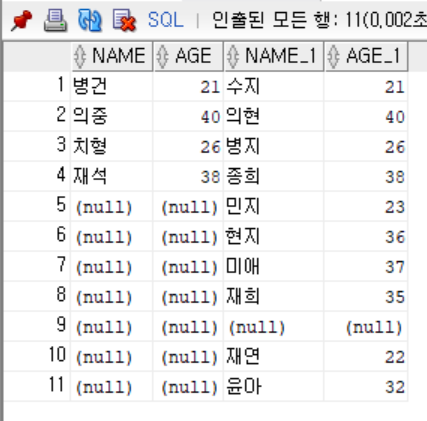Image resolution: width=427 pixels, height=421 pixels.
Task: Select the cell containing 윤아
Action: point(274,386)
